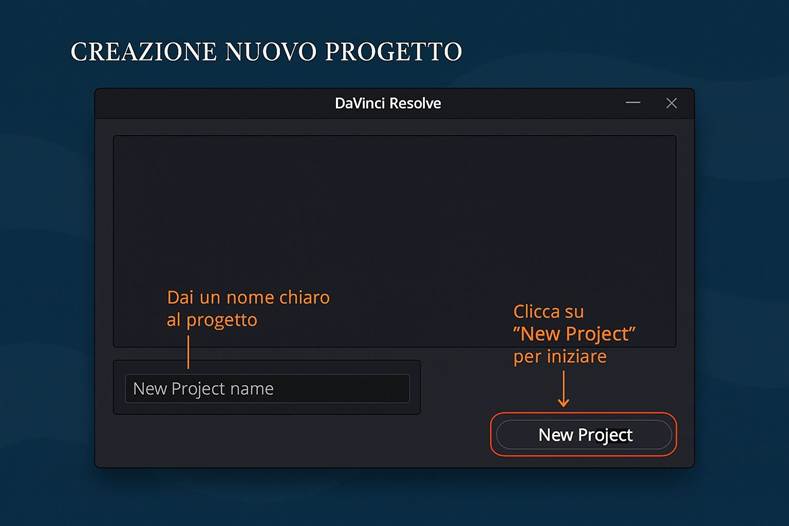Focus the New Project name field
Screen dimensions: 789x526
pos(267,388)
